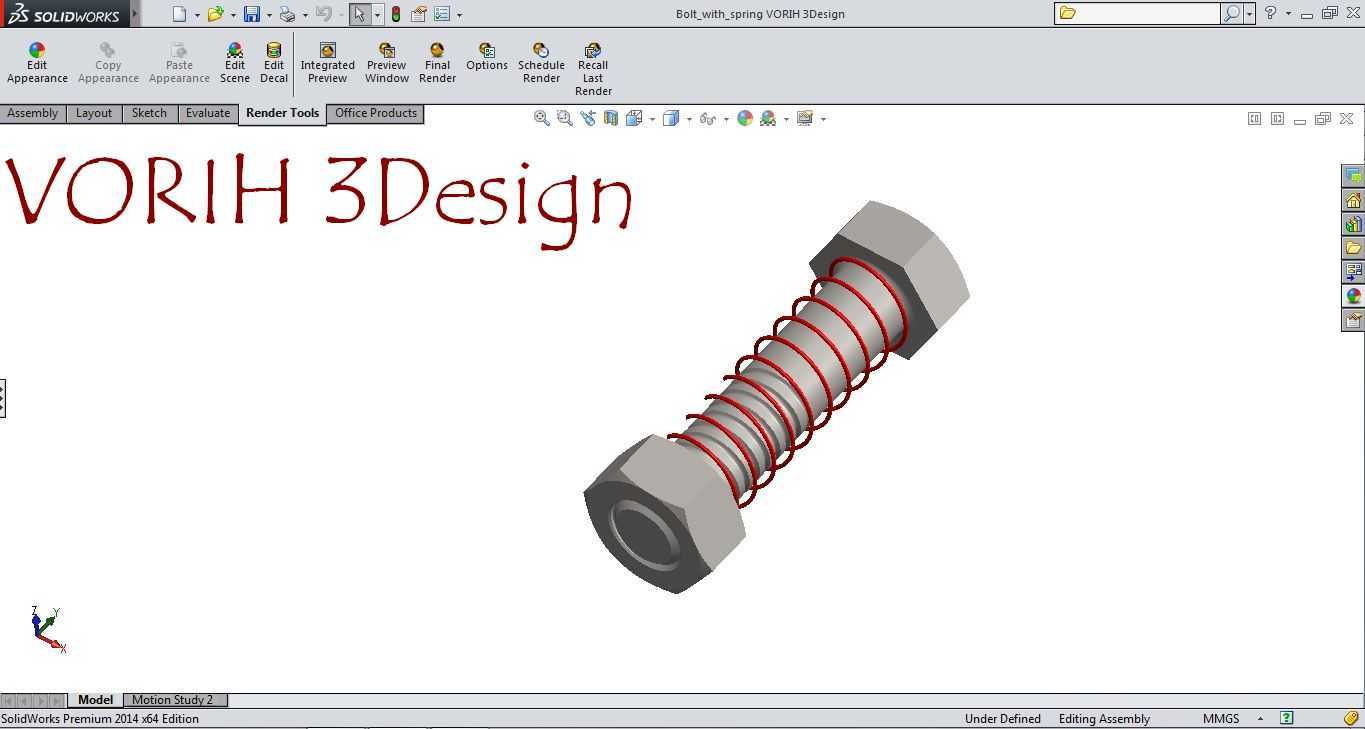Click heads-up Edit Appearance color ball
1365x729 pixels.
point(745,118)
